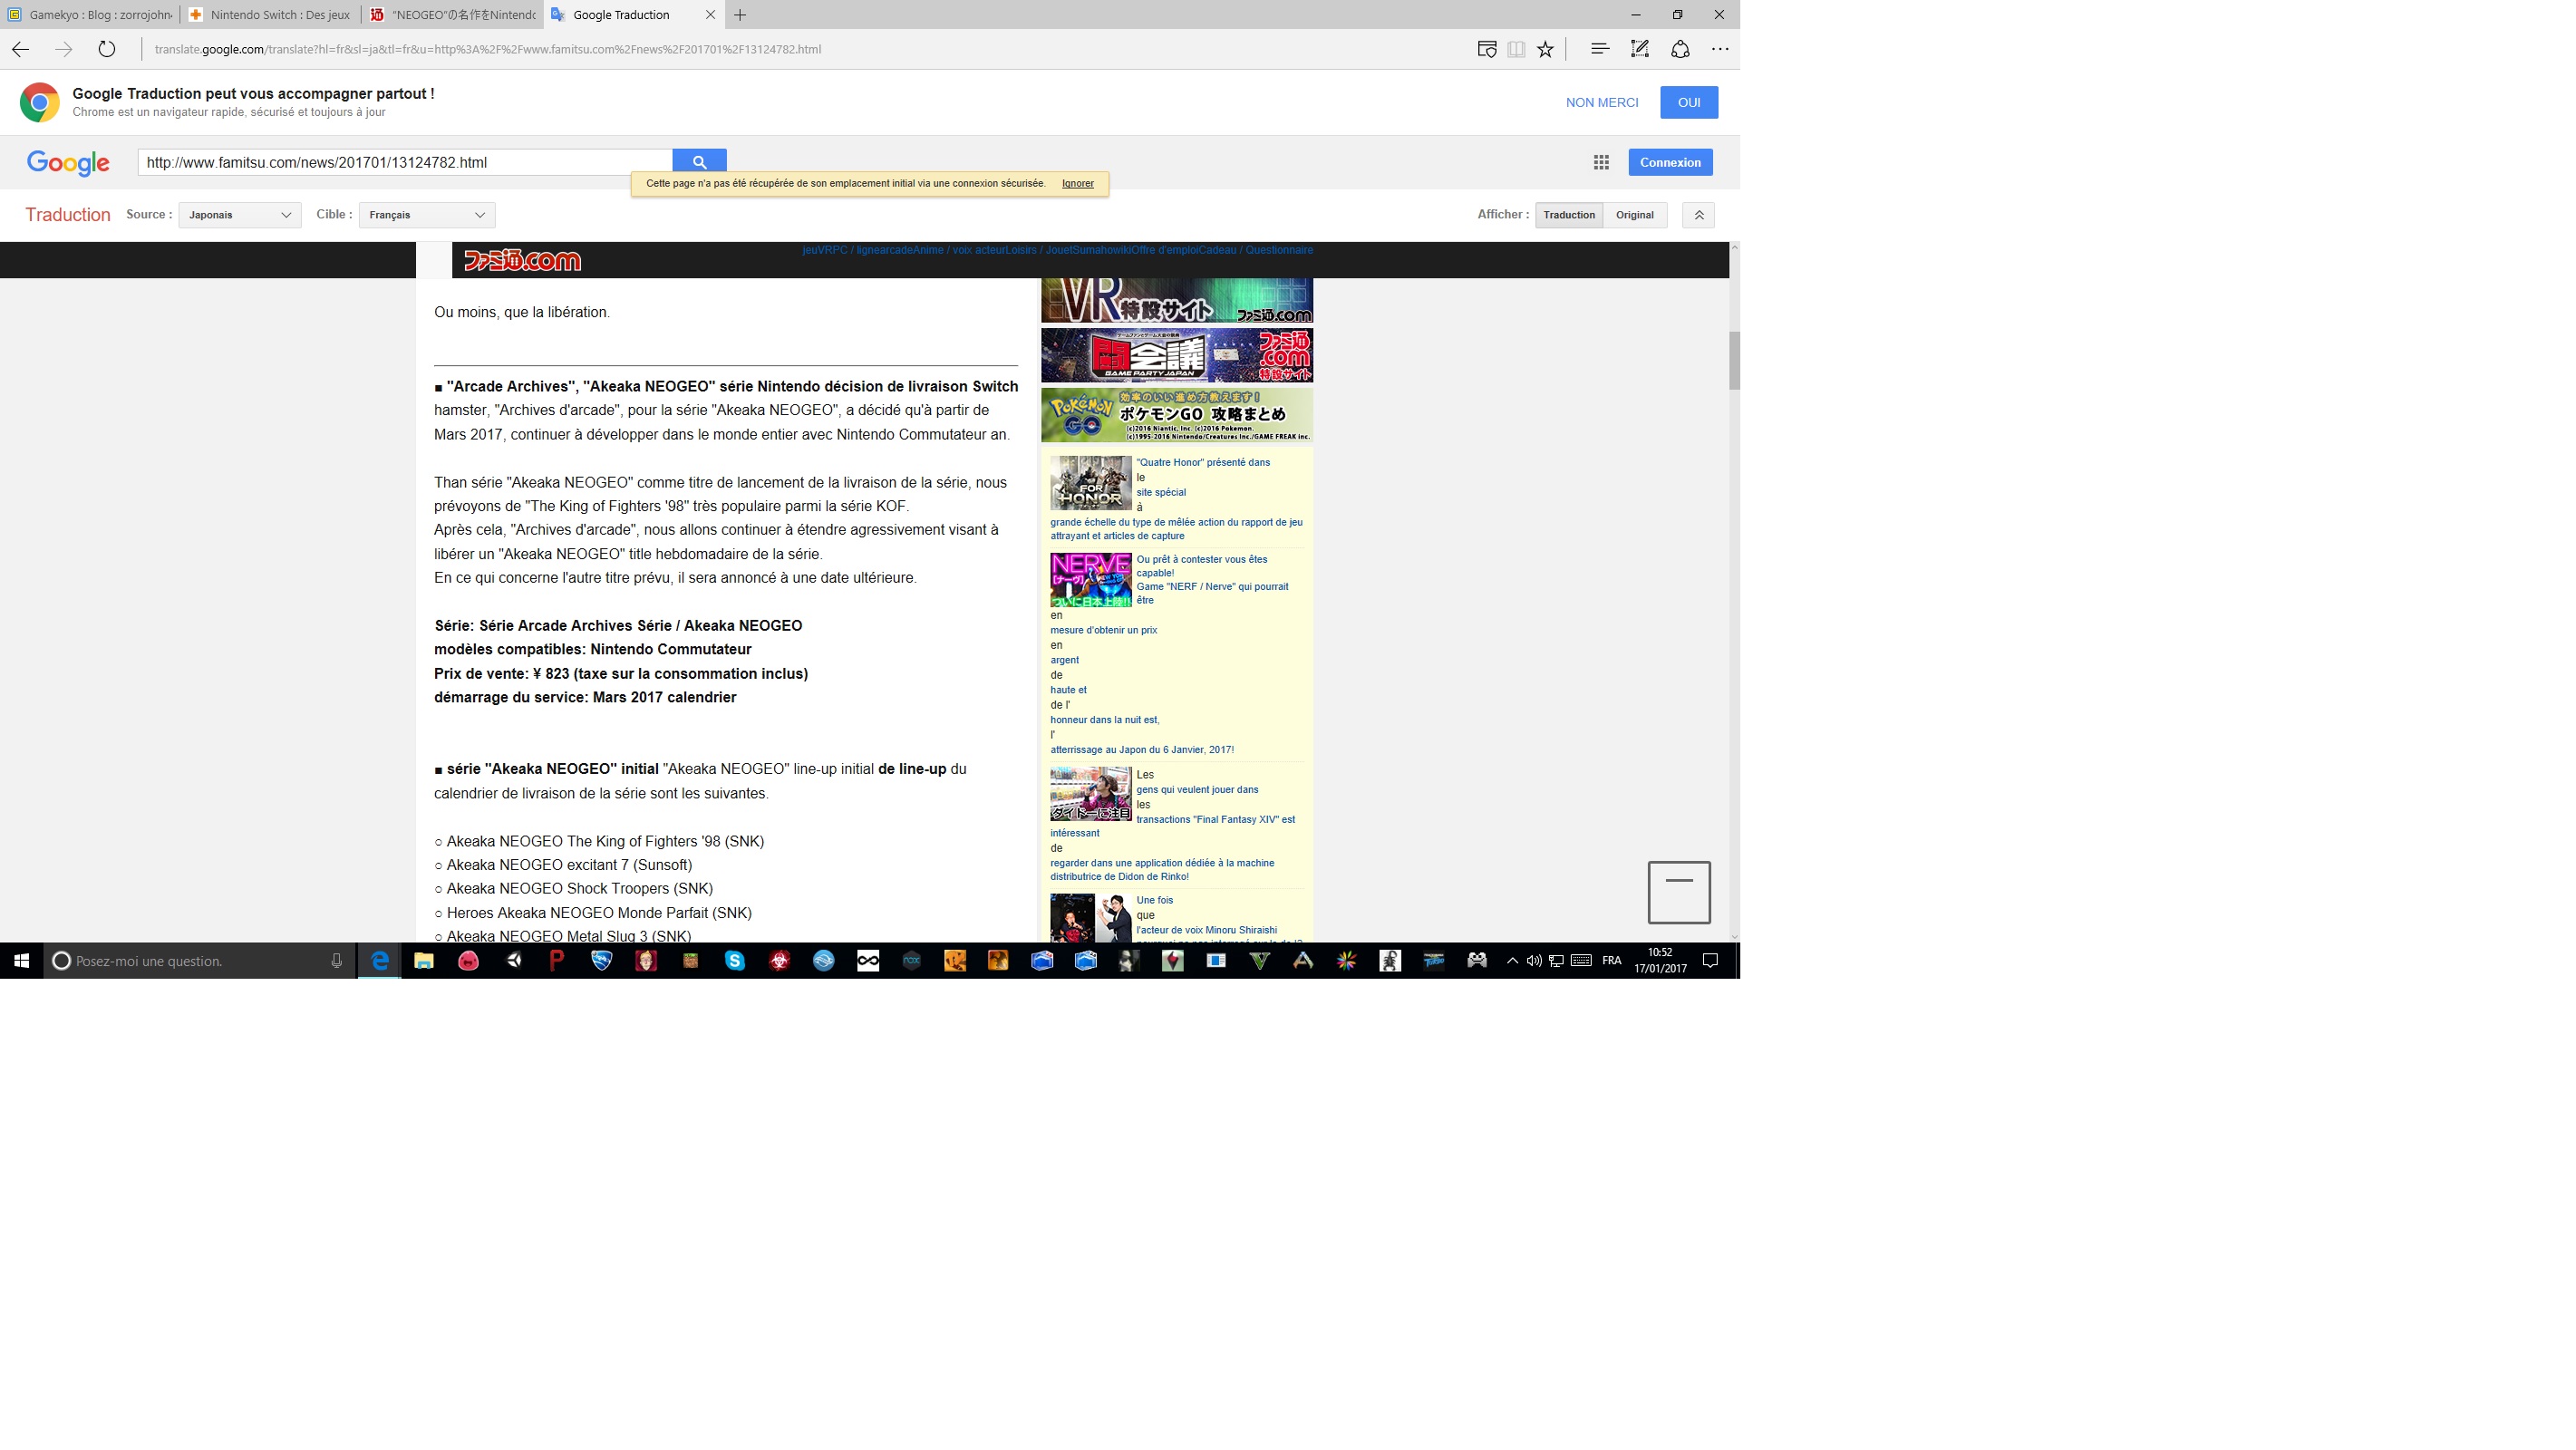Image resolution: width=2576 pixels, height=1450 pixels.
Task: Open the Source language Japonais dropdown
Action: tap(240, 215)
